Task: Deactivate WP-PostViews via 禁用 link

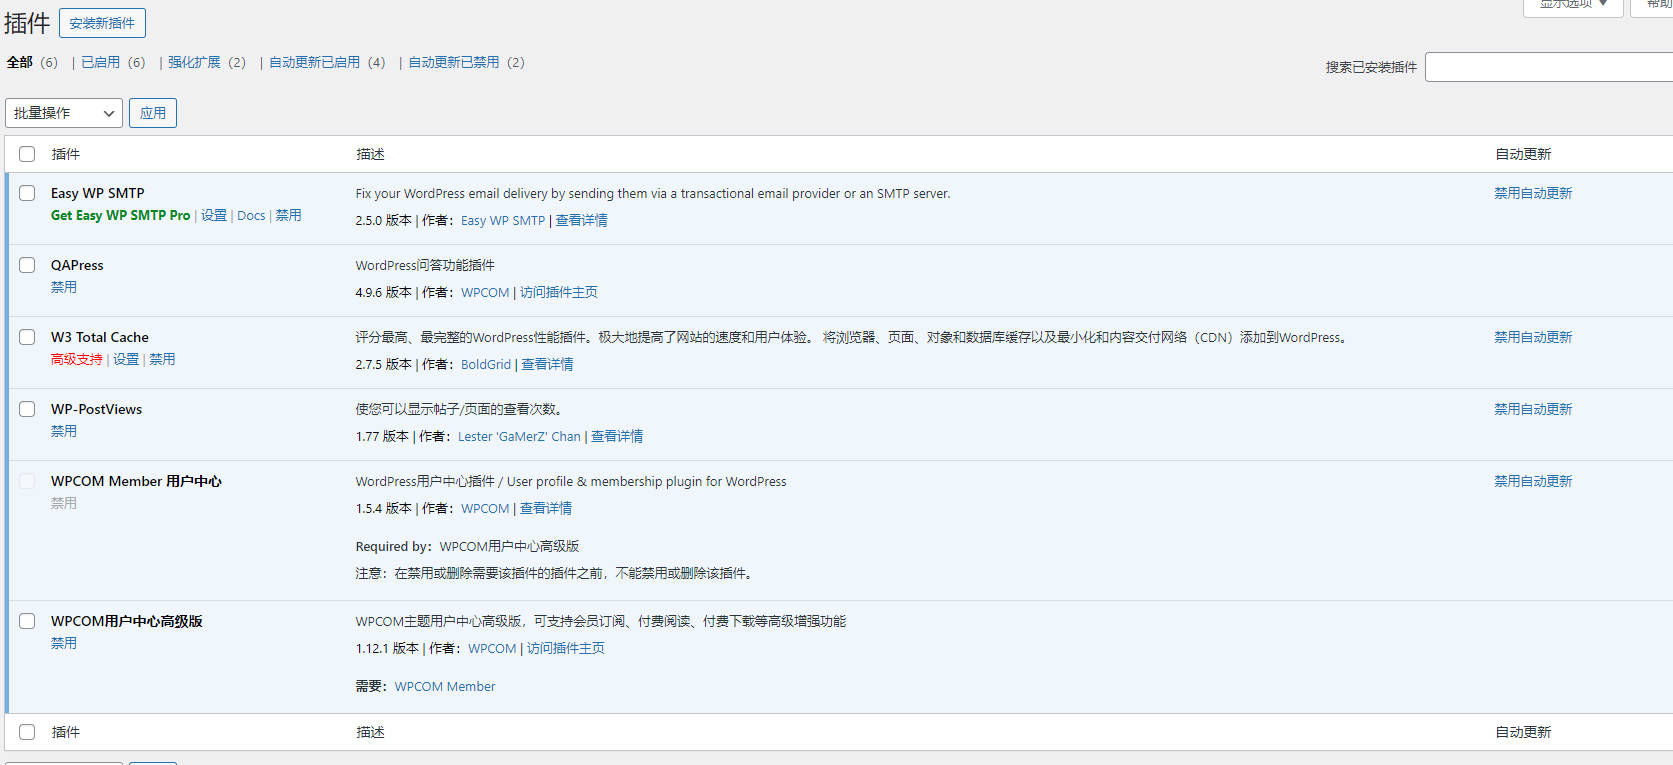Action: [x=64, y=431]
